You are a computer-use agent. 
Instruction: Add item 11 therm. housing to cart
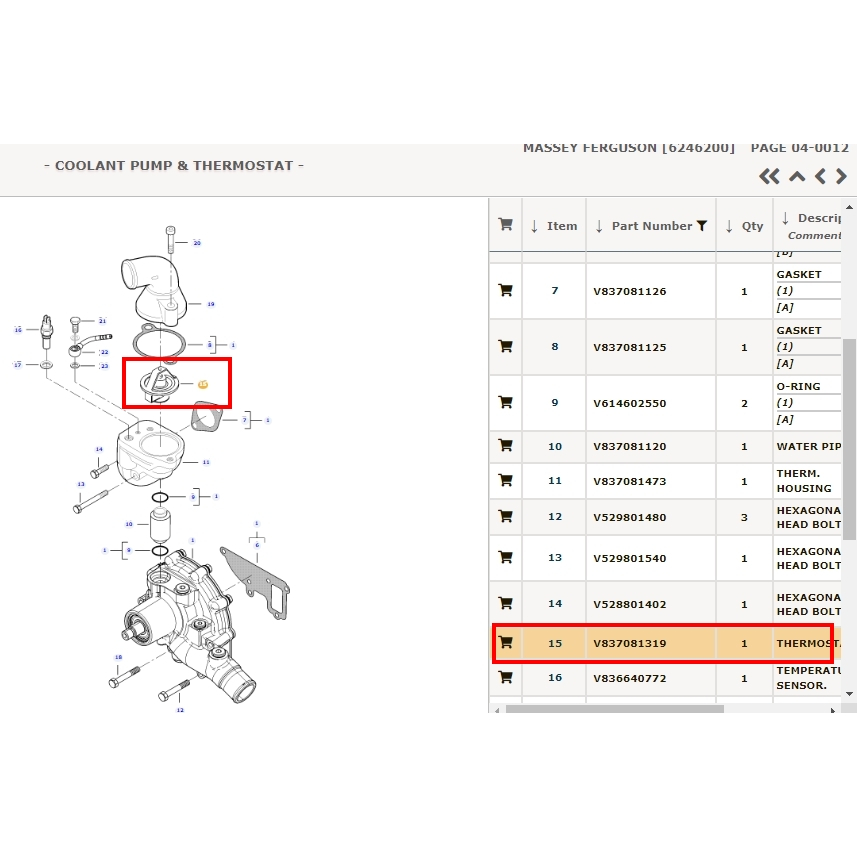click(505, 481)
